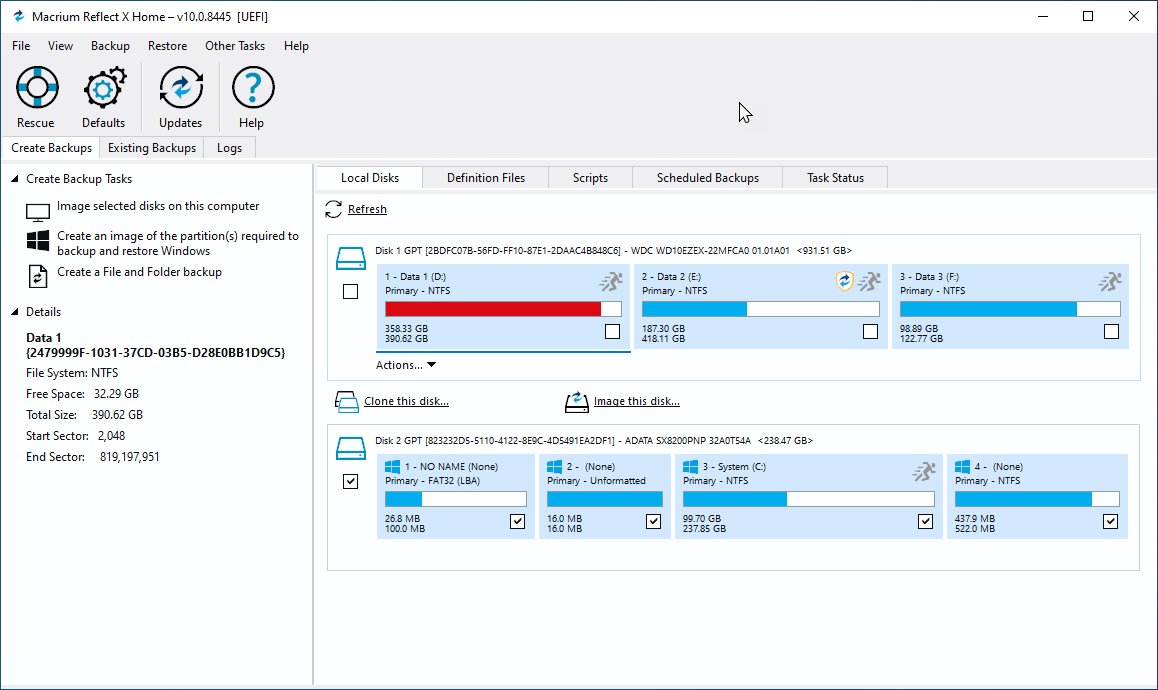Click the monitor icon for imaging selected disks

pyautogui.click(x=38, y=213)
